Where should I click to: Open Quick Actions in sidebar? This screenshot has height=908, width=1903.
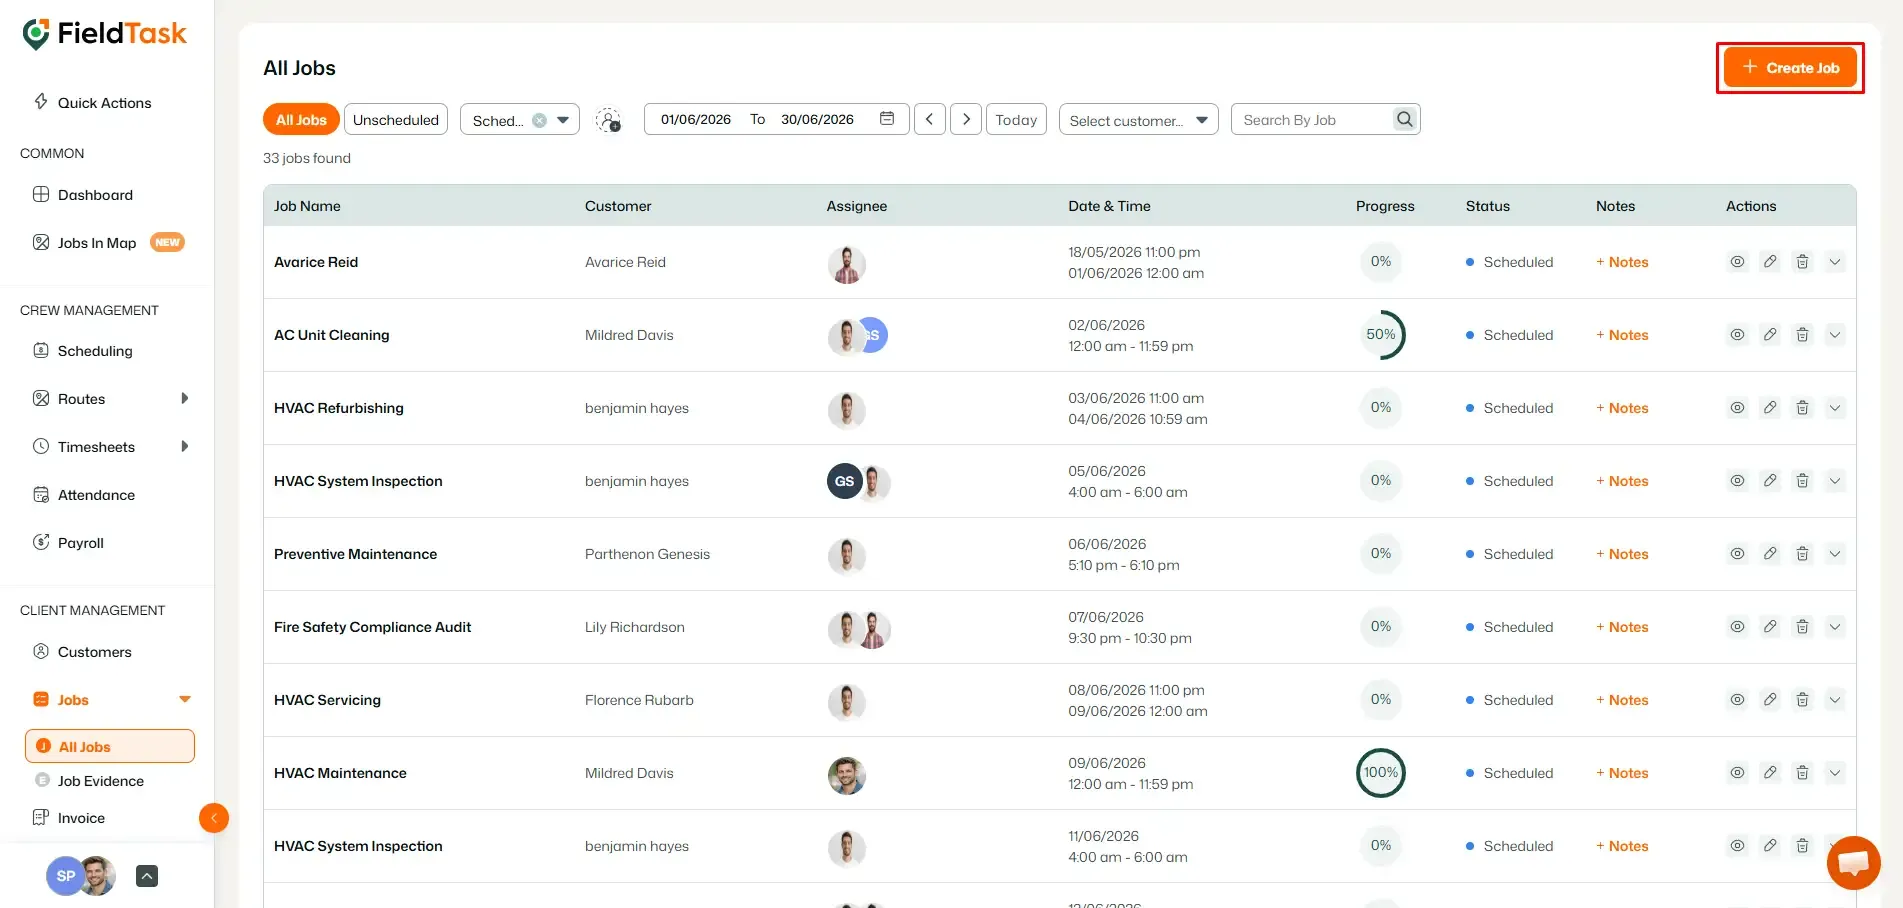click(x=93, y=102)
